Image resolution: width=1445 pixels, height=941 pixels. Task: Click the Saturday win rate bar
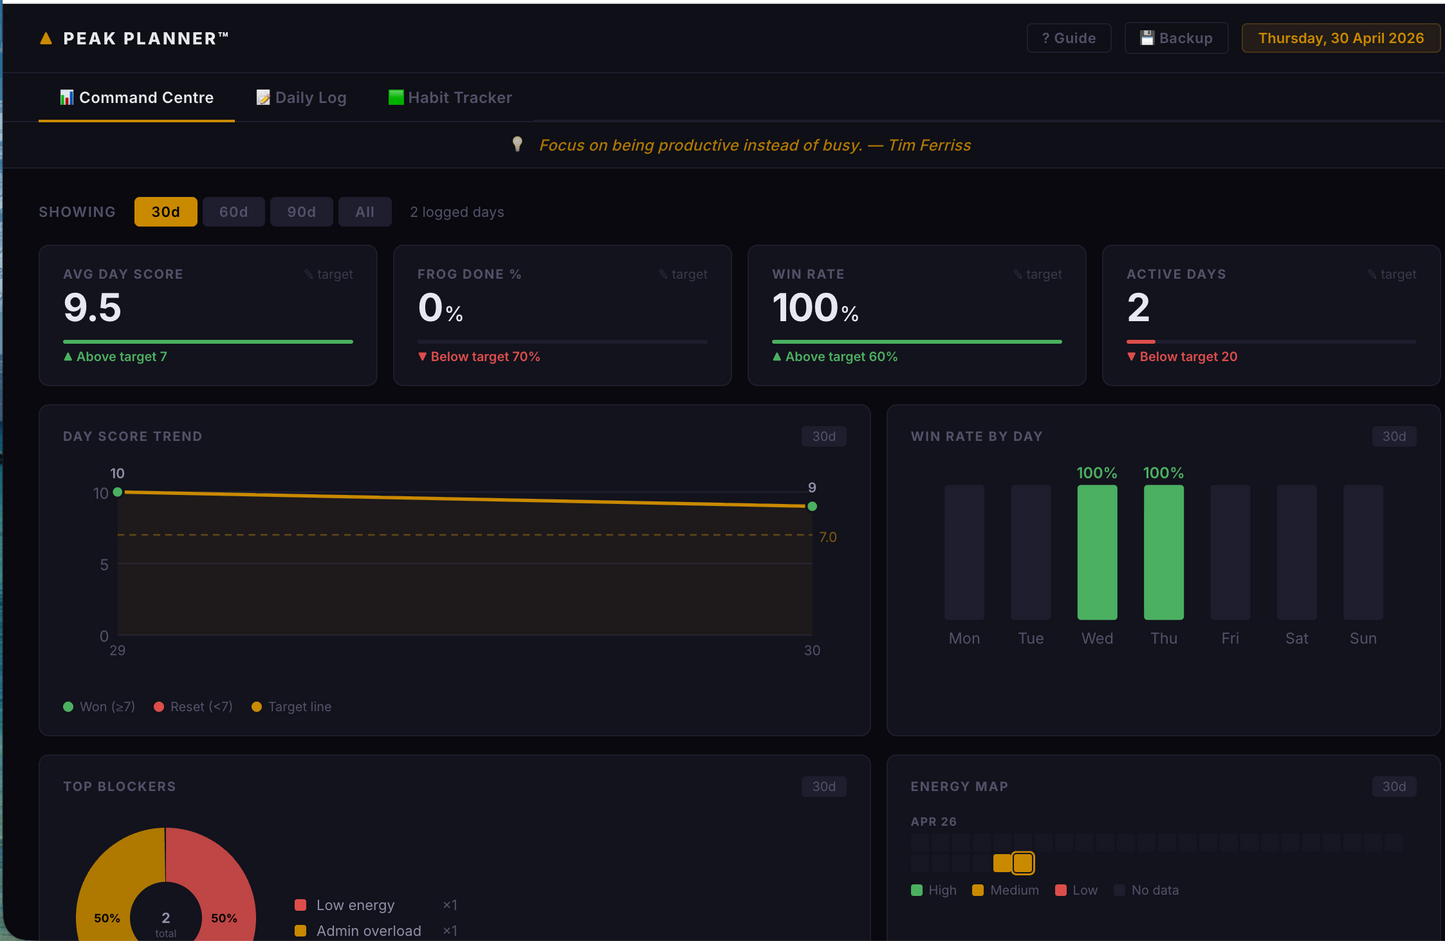click(1297, 552)
